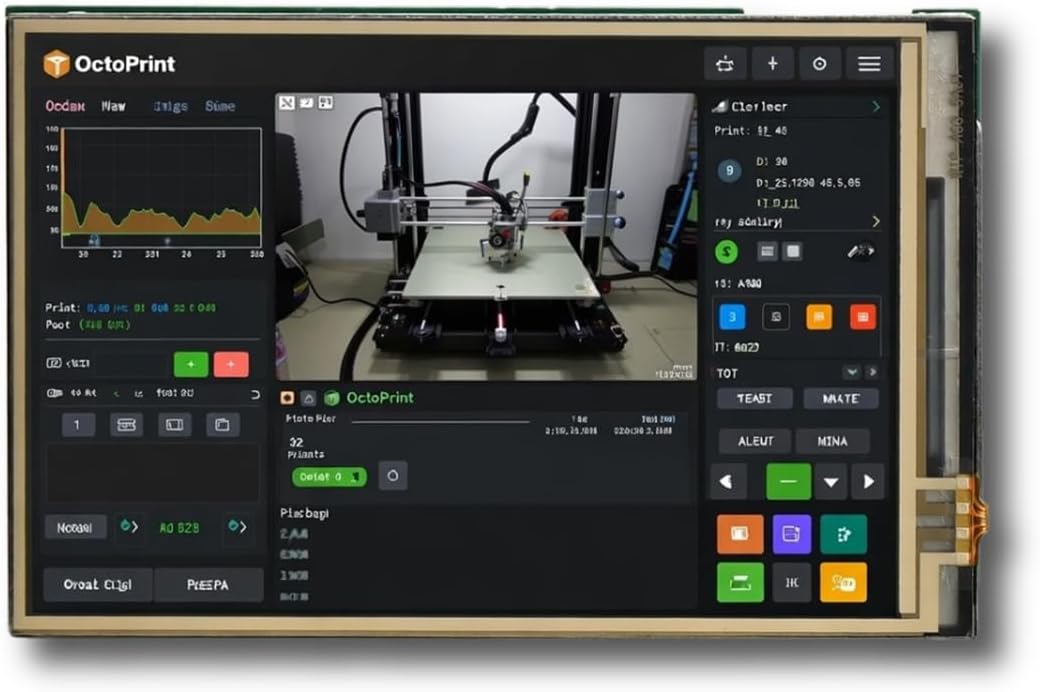Click the printer icon button in the header
The image size is (1040, 692).
pyautogui.click(x=725, y=64)
